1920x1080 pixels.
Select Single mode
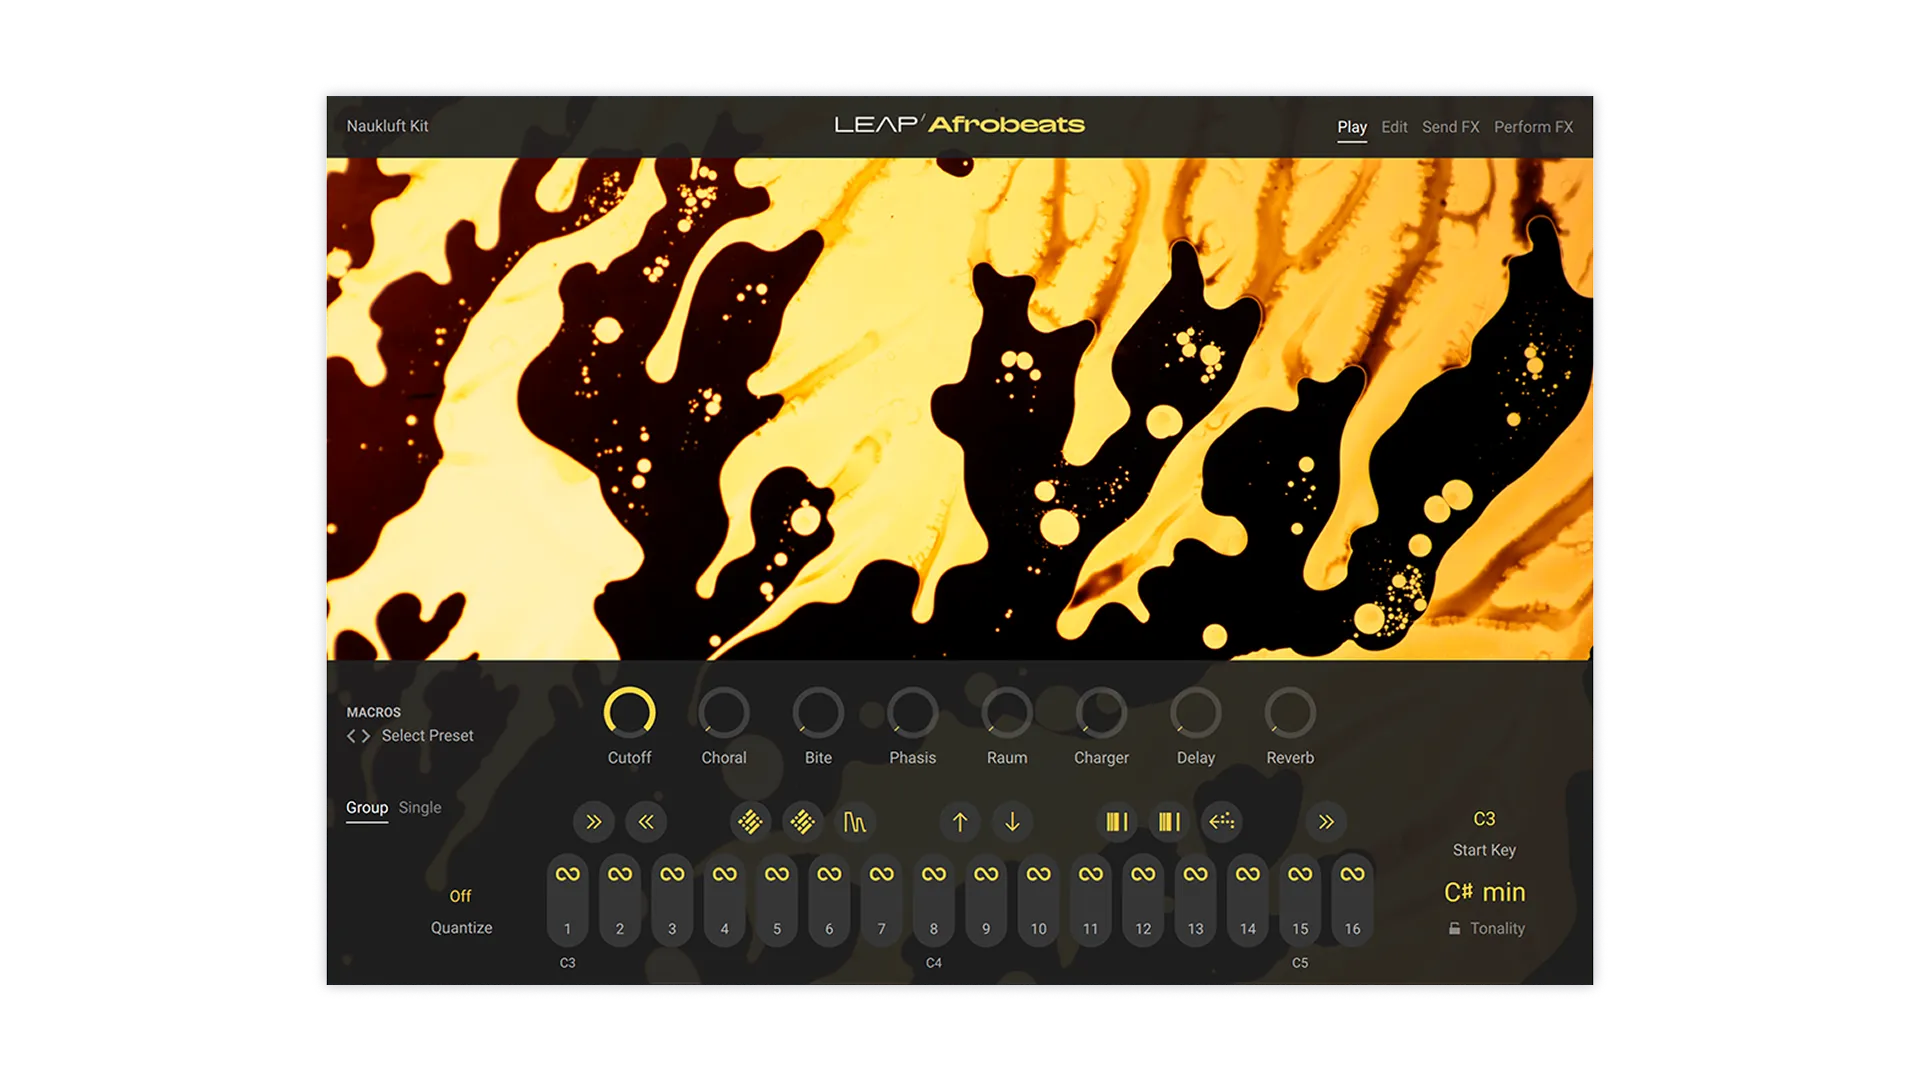click(420, 808)
